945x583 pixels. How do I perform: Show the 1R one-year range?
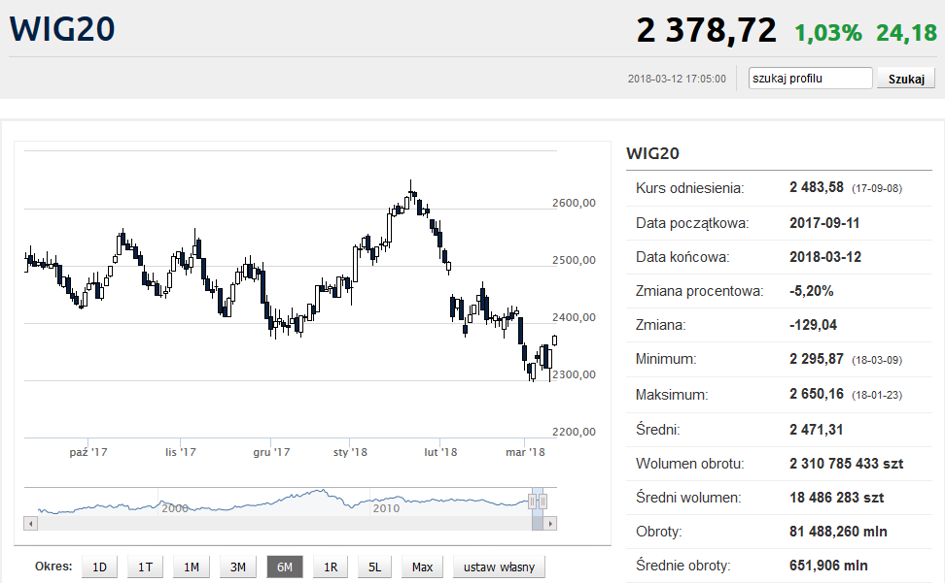pos(330,567)
